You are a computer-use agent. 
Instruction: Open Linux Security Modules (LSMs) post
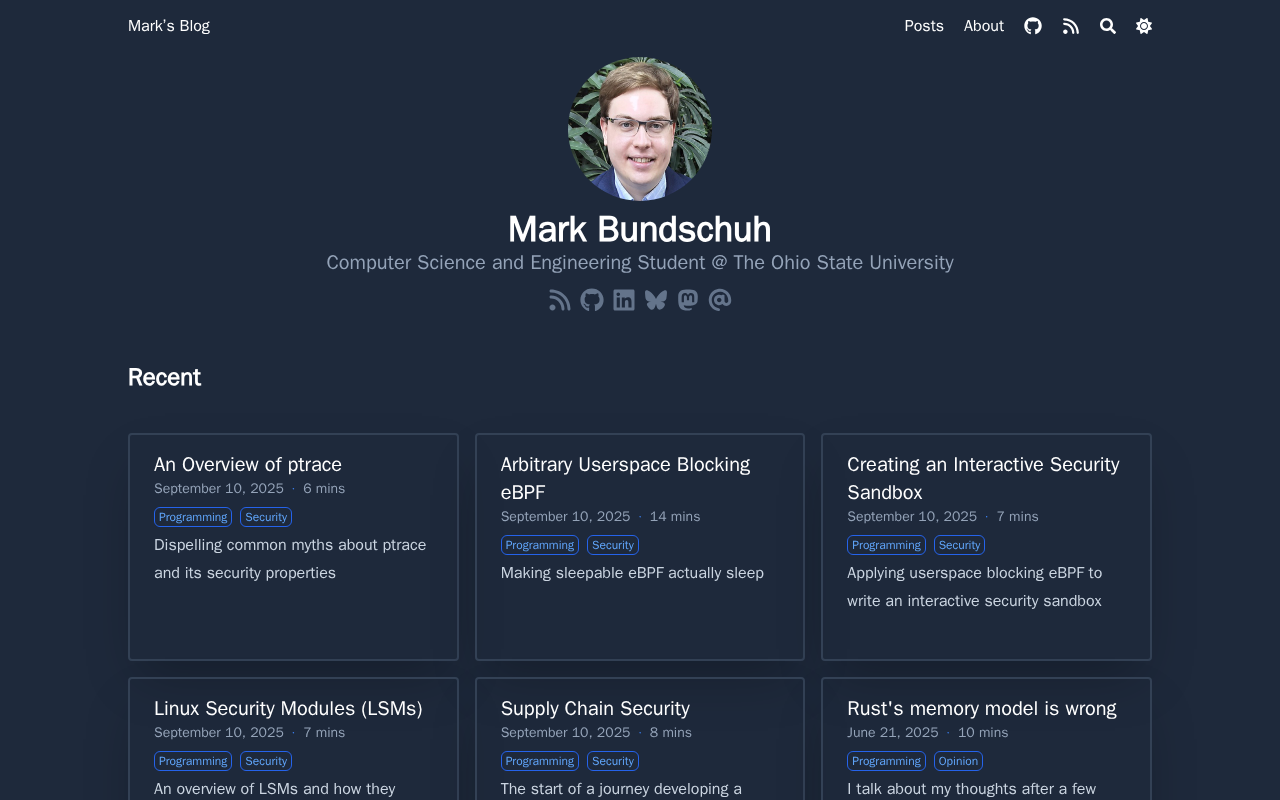pyautogui.click(x=288, y=708)
